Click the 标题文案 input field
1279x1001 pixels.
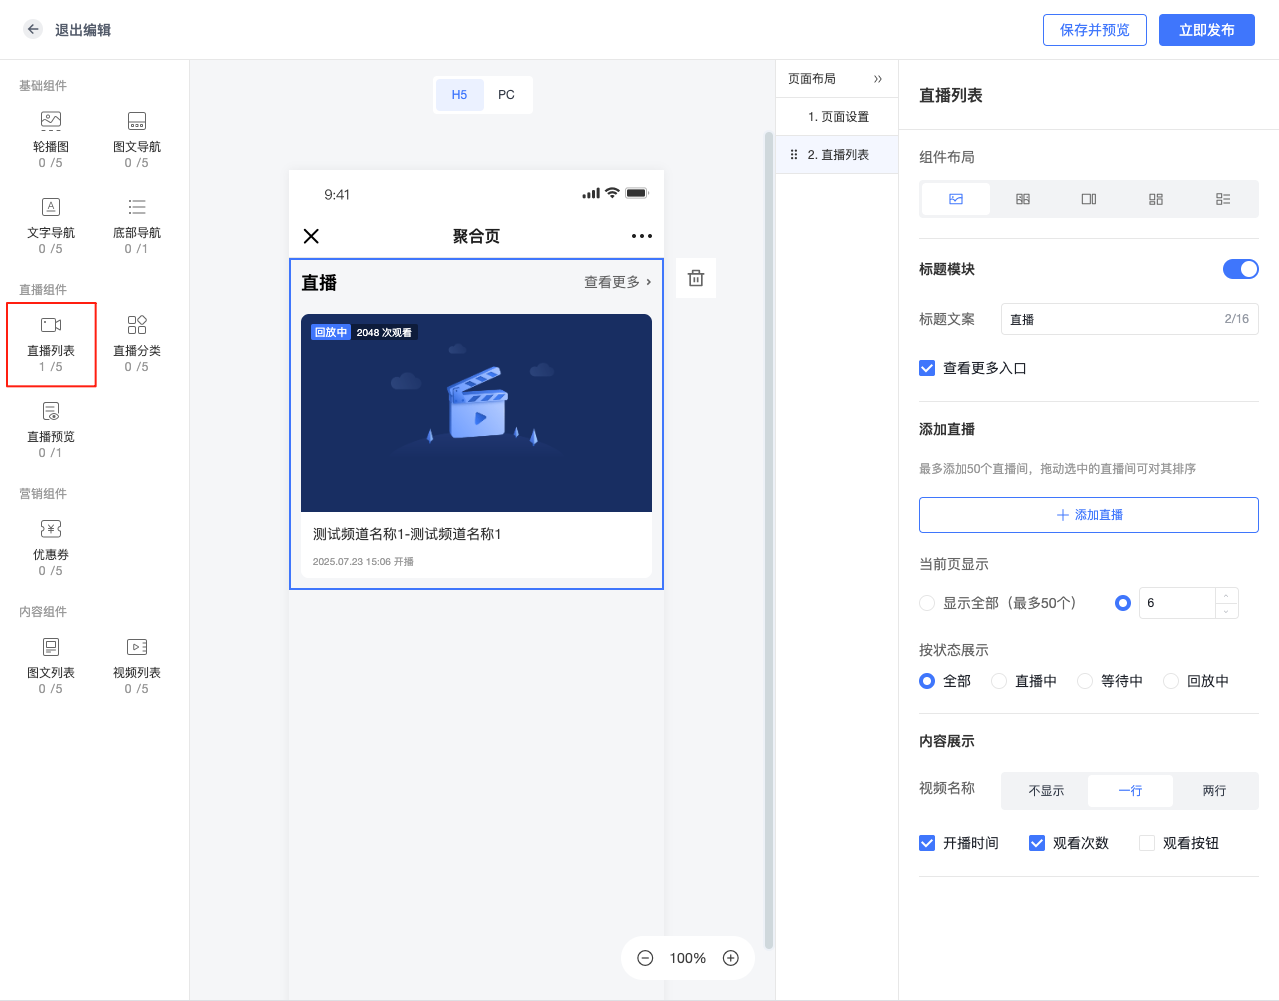click(x=1130, y=319)
